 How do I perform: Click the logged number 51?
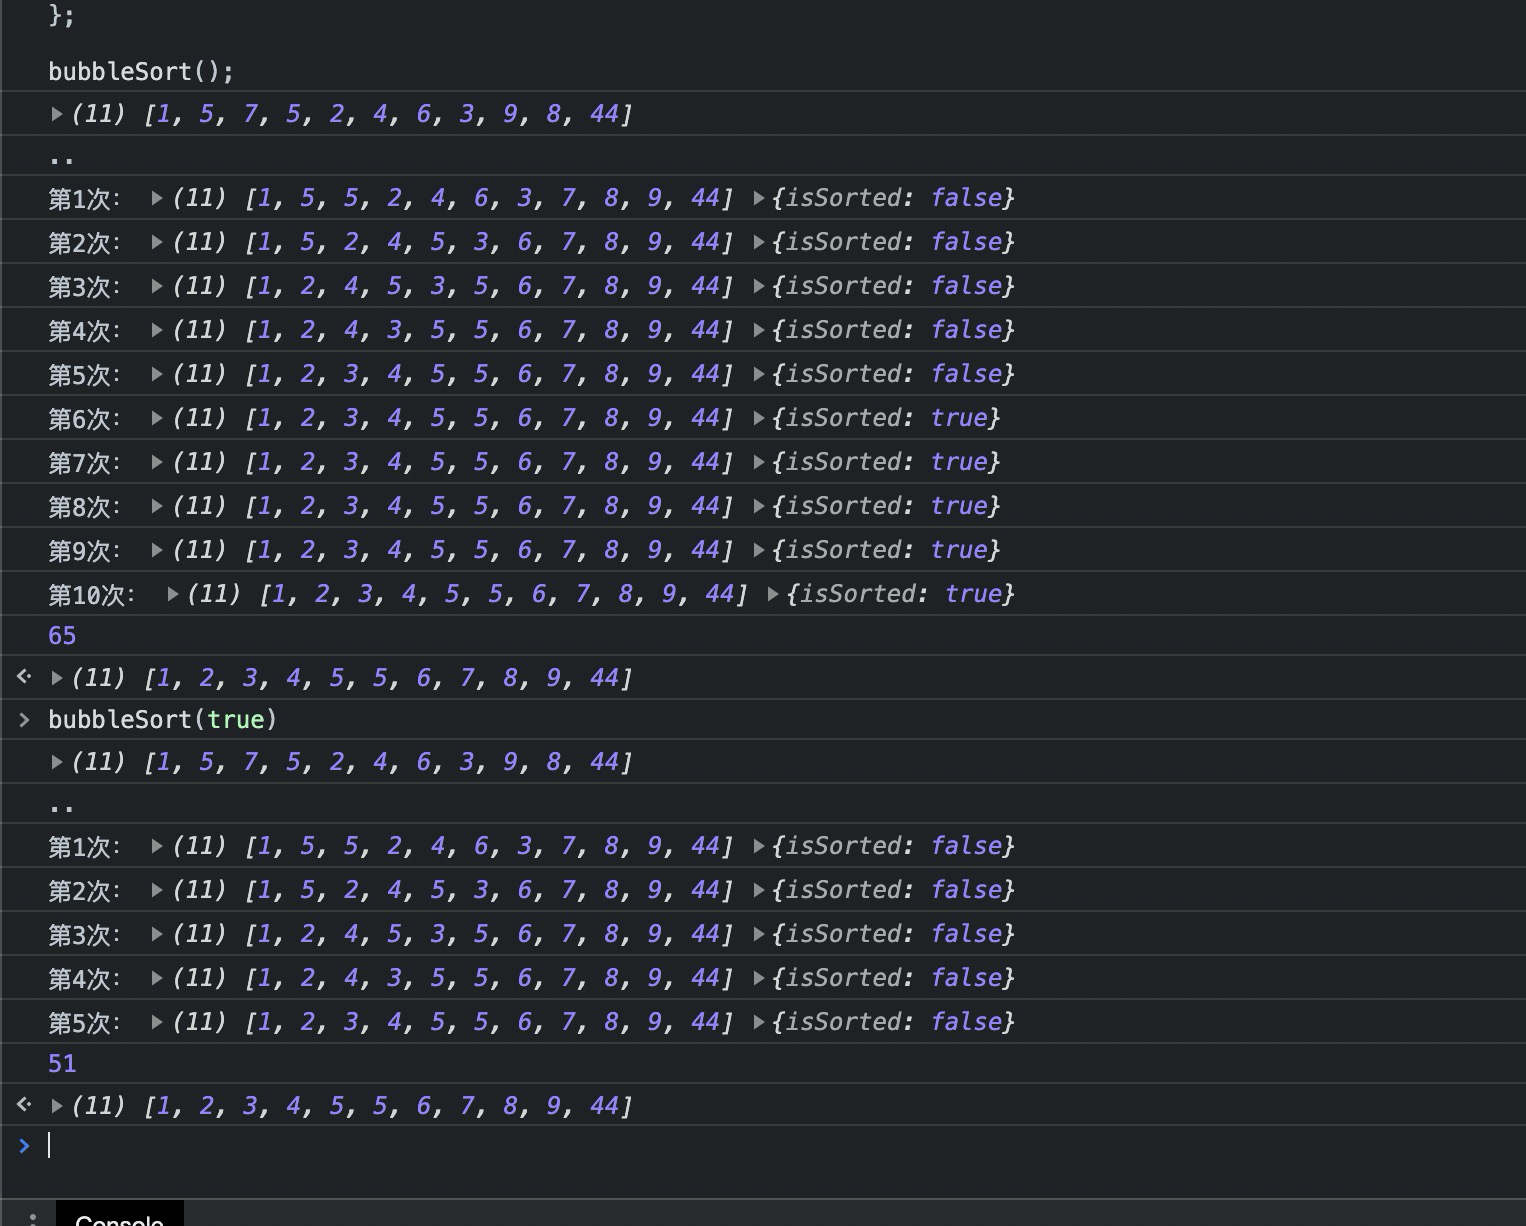[62, 1064]
